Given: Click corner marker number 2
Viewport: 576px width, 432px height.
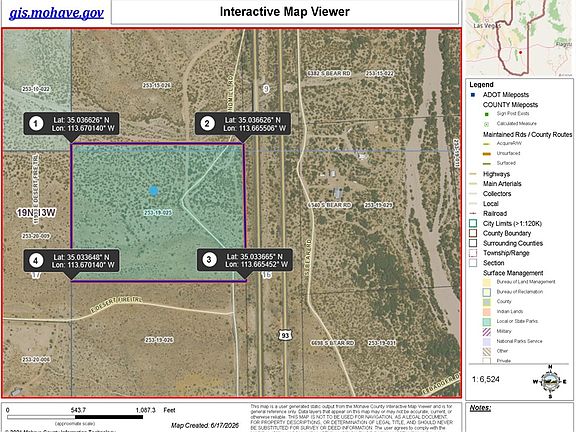Looking at the screenshot, I should pos(207,123).
